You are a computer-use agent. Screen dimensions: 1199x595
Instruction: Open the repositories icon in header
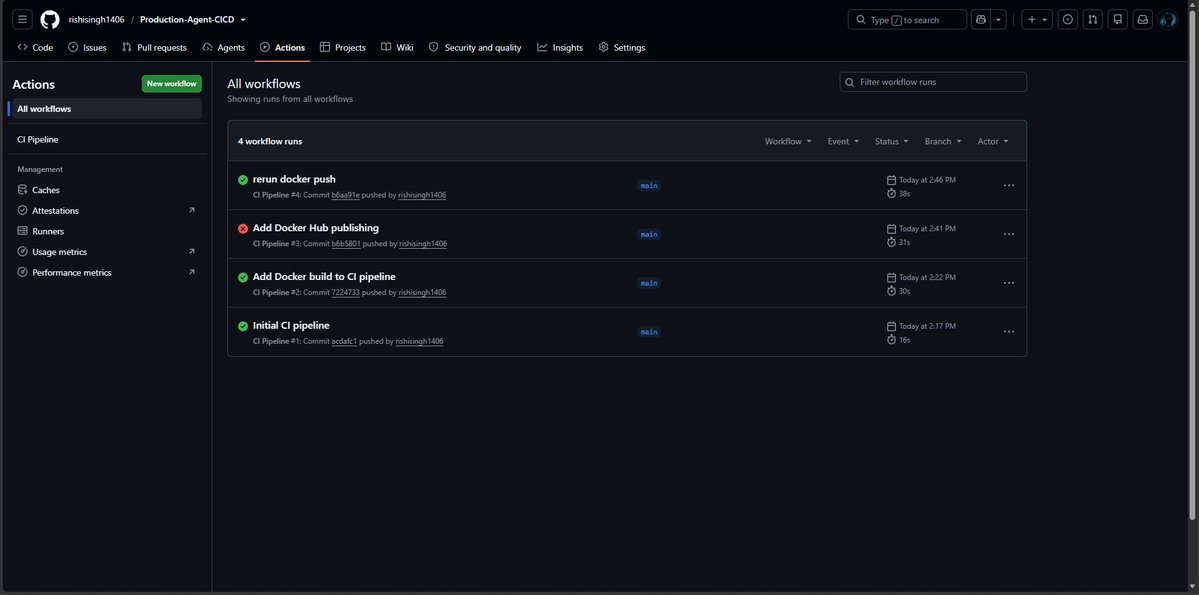(x=1118, y=19)
